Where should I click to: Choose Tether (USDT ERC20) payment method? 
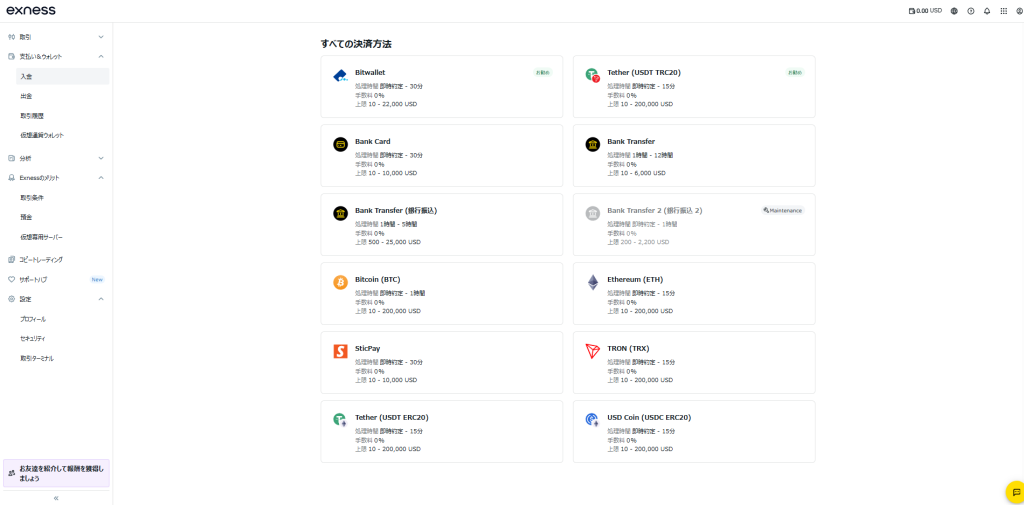point(441,431)
